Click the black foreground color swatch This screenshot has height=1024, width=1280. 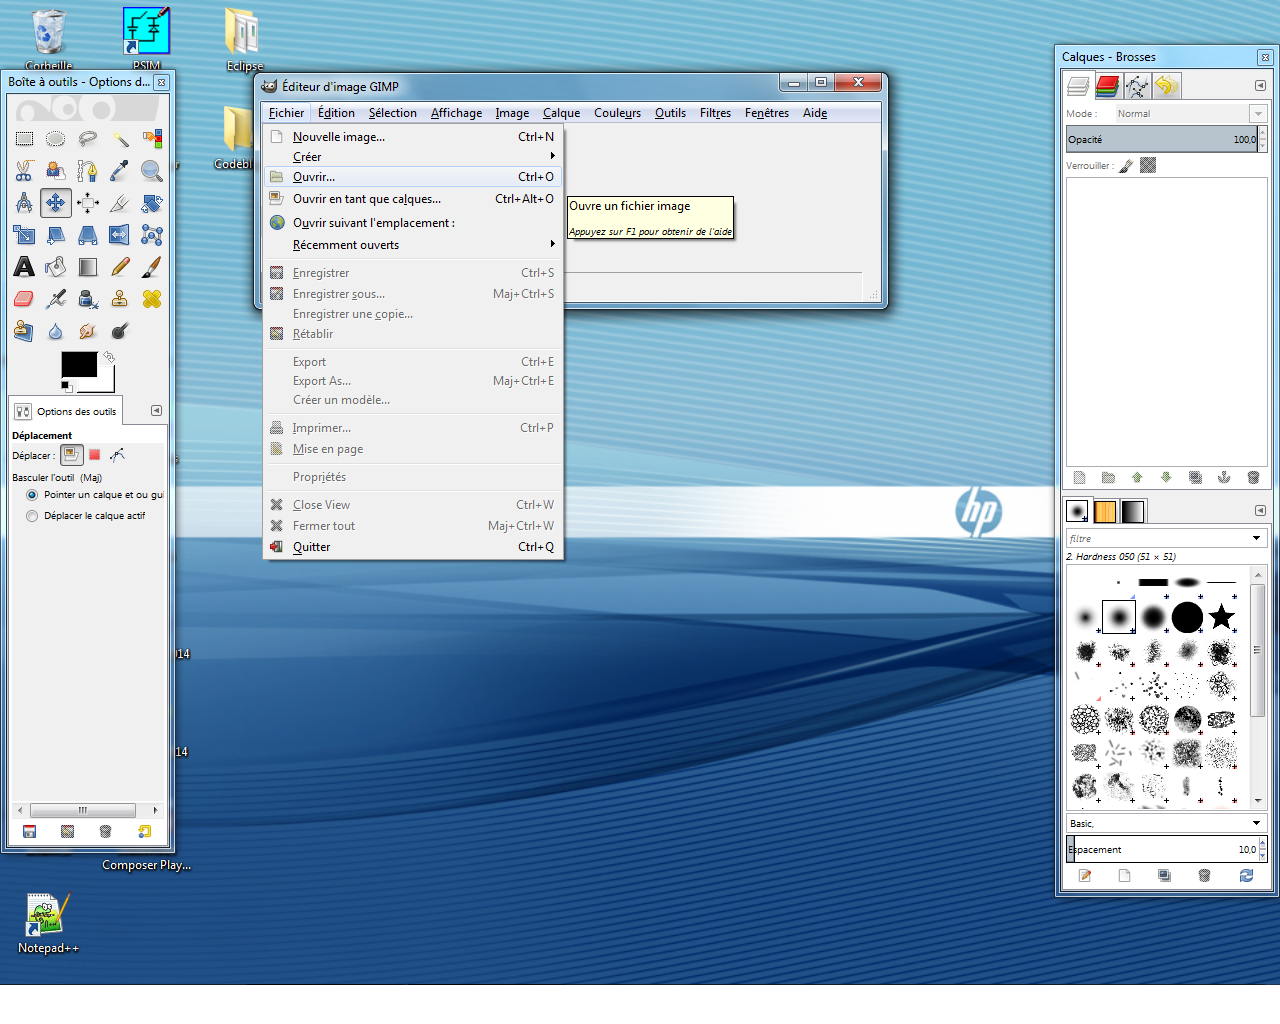[x=79, y=364]
